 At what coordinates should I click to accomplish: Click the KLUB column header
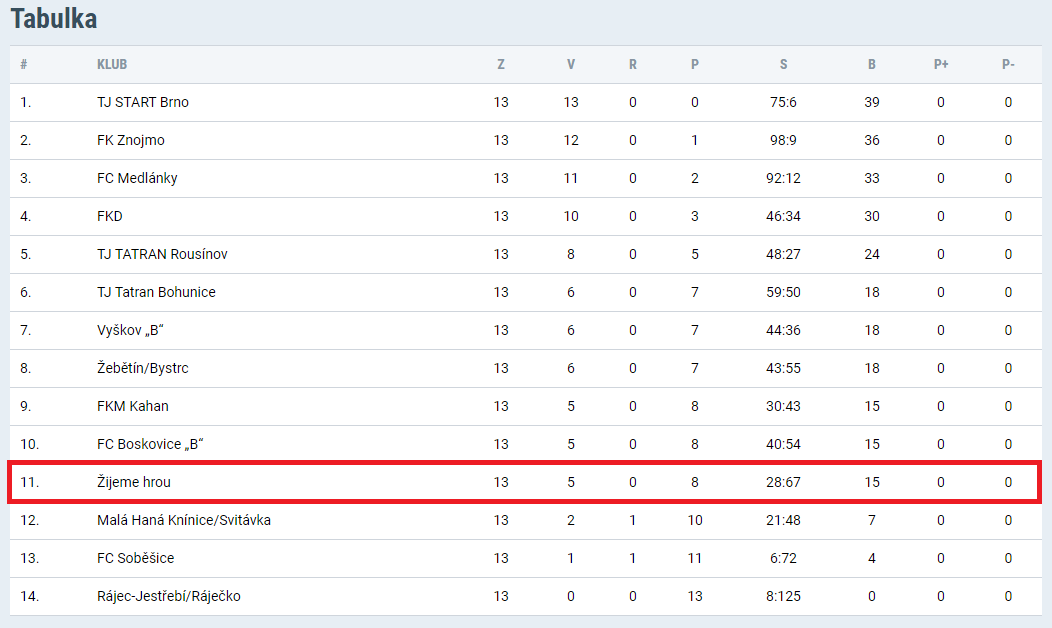pyautogui.click(x=112, y=64)
